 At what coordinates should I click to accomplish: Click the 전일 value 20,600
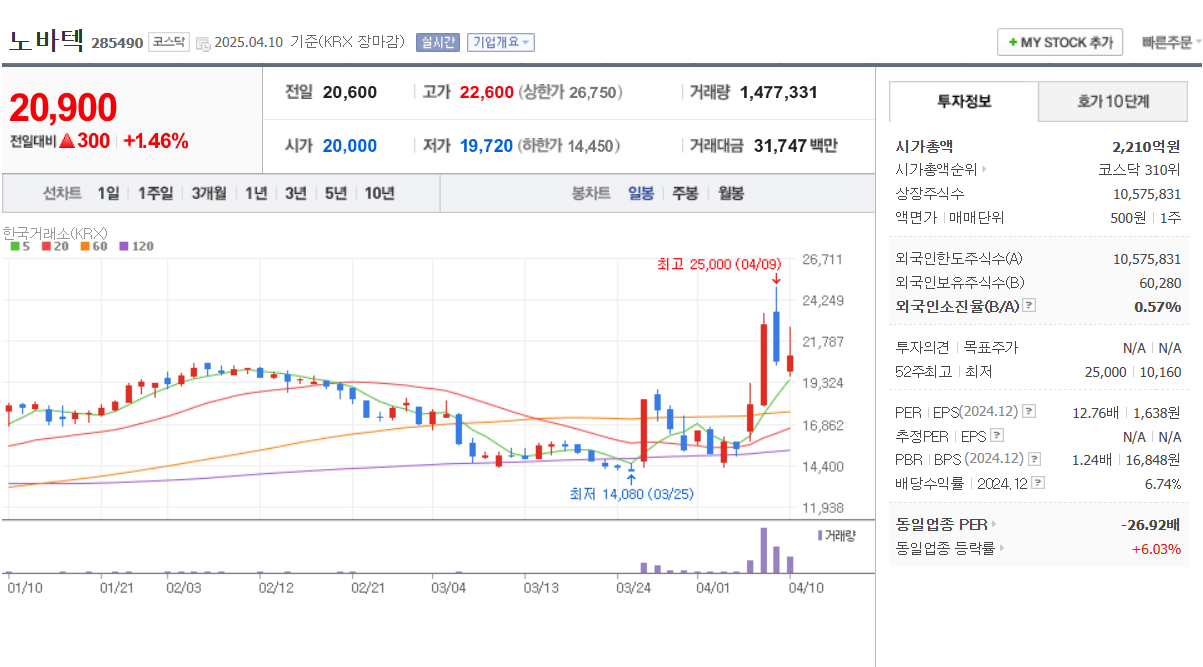point(350,92)
